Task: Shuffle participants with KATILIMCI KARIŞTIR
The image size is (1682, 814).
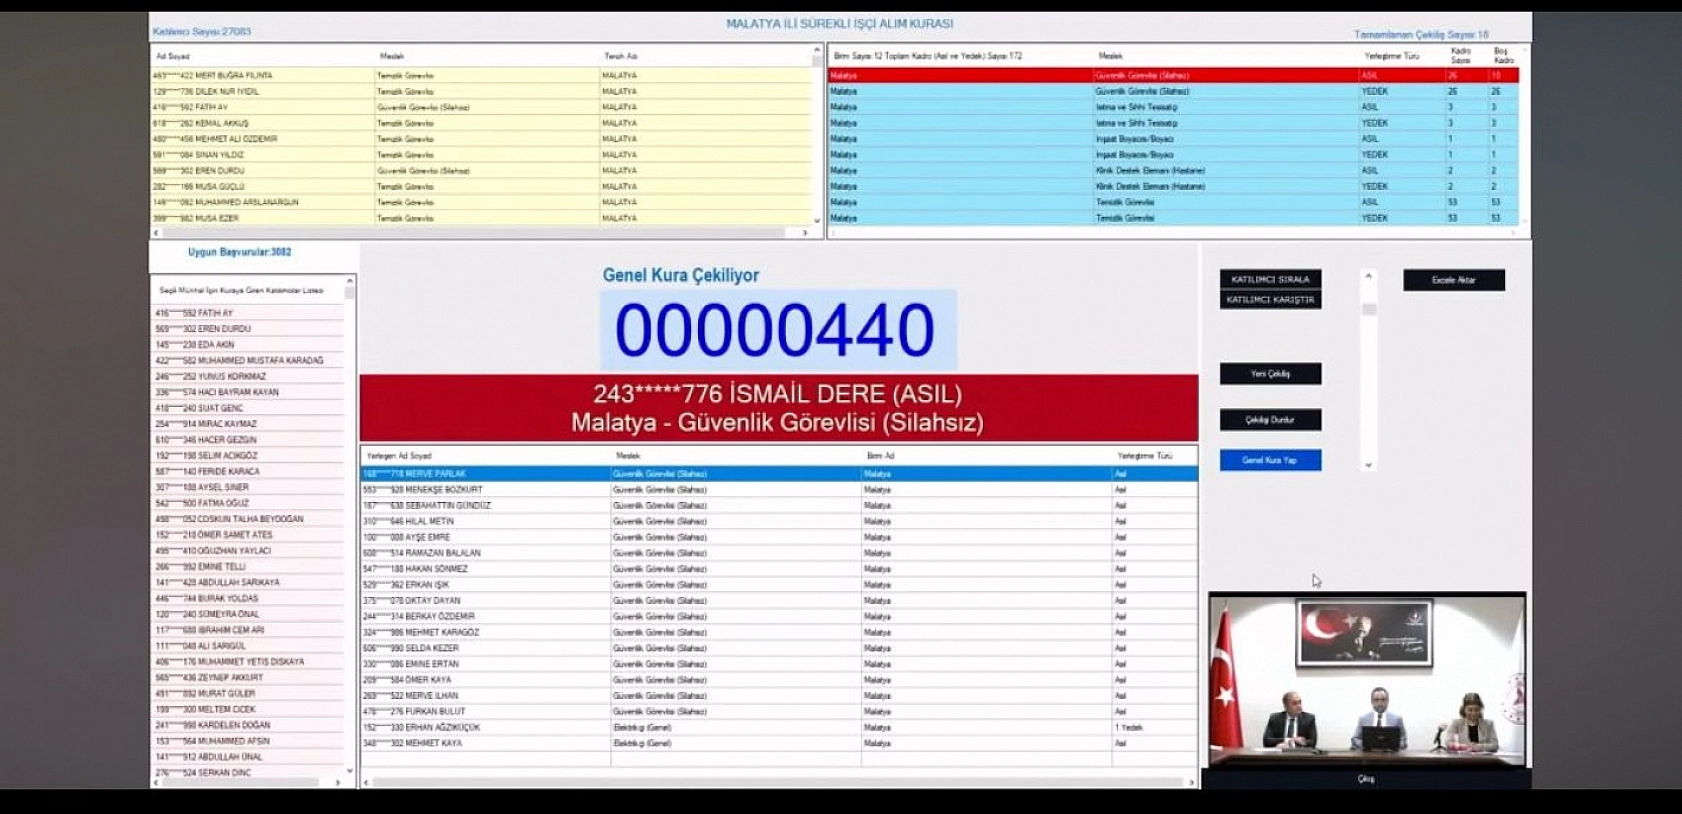Action: pos(1269,300)
